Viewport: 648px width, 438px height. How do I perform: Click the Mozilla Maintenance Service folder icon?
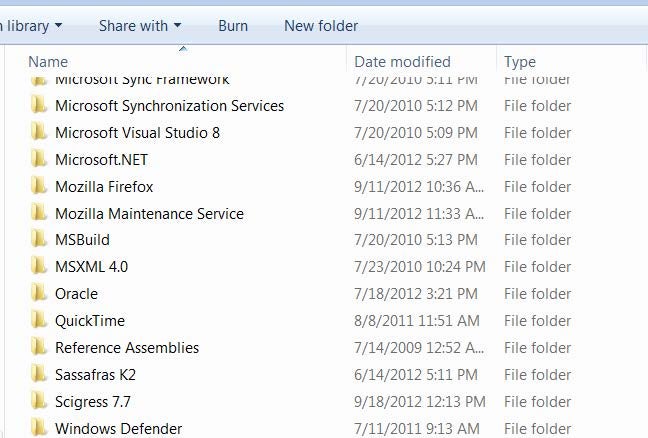(x=39, y=213)
